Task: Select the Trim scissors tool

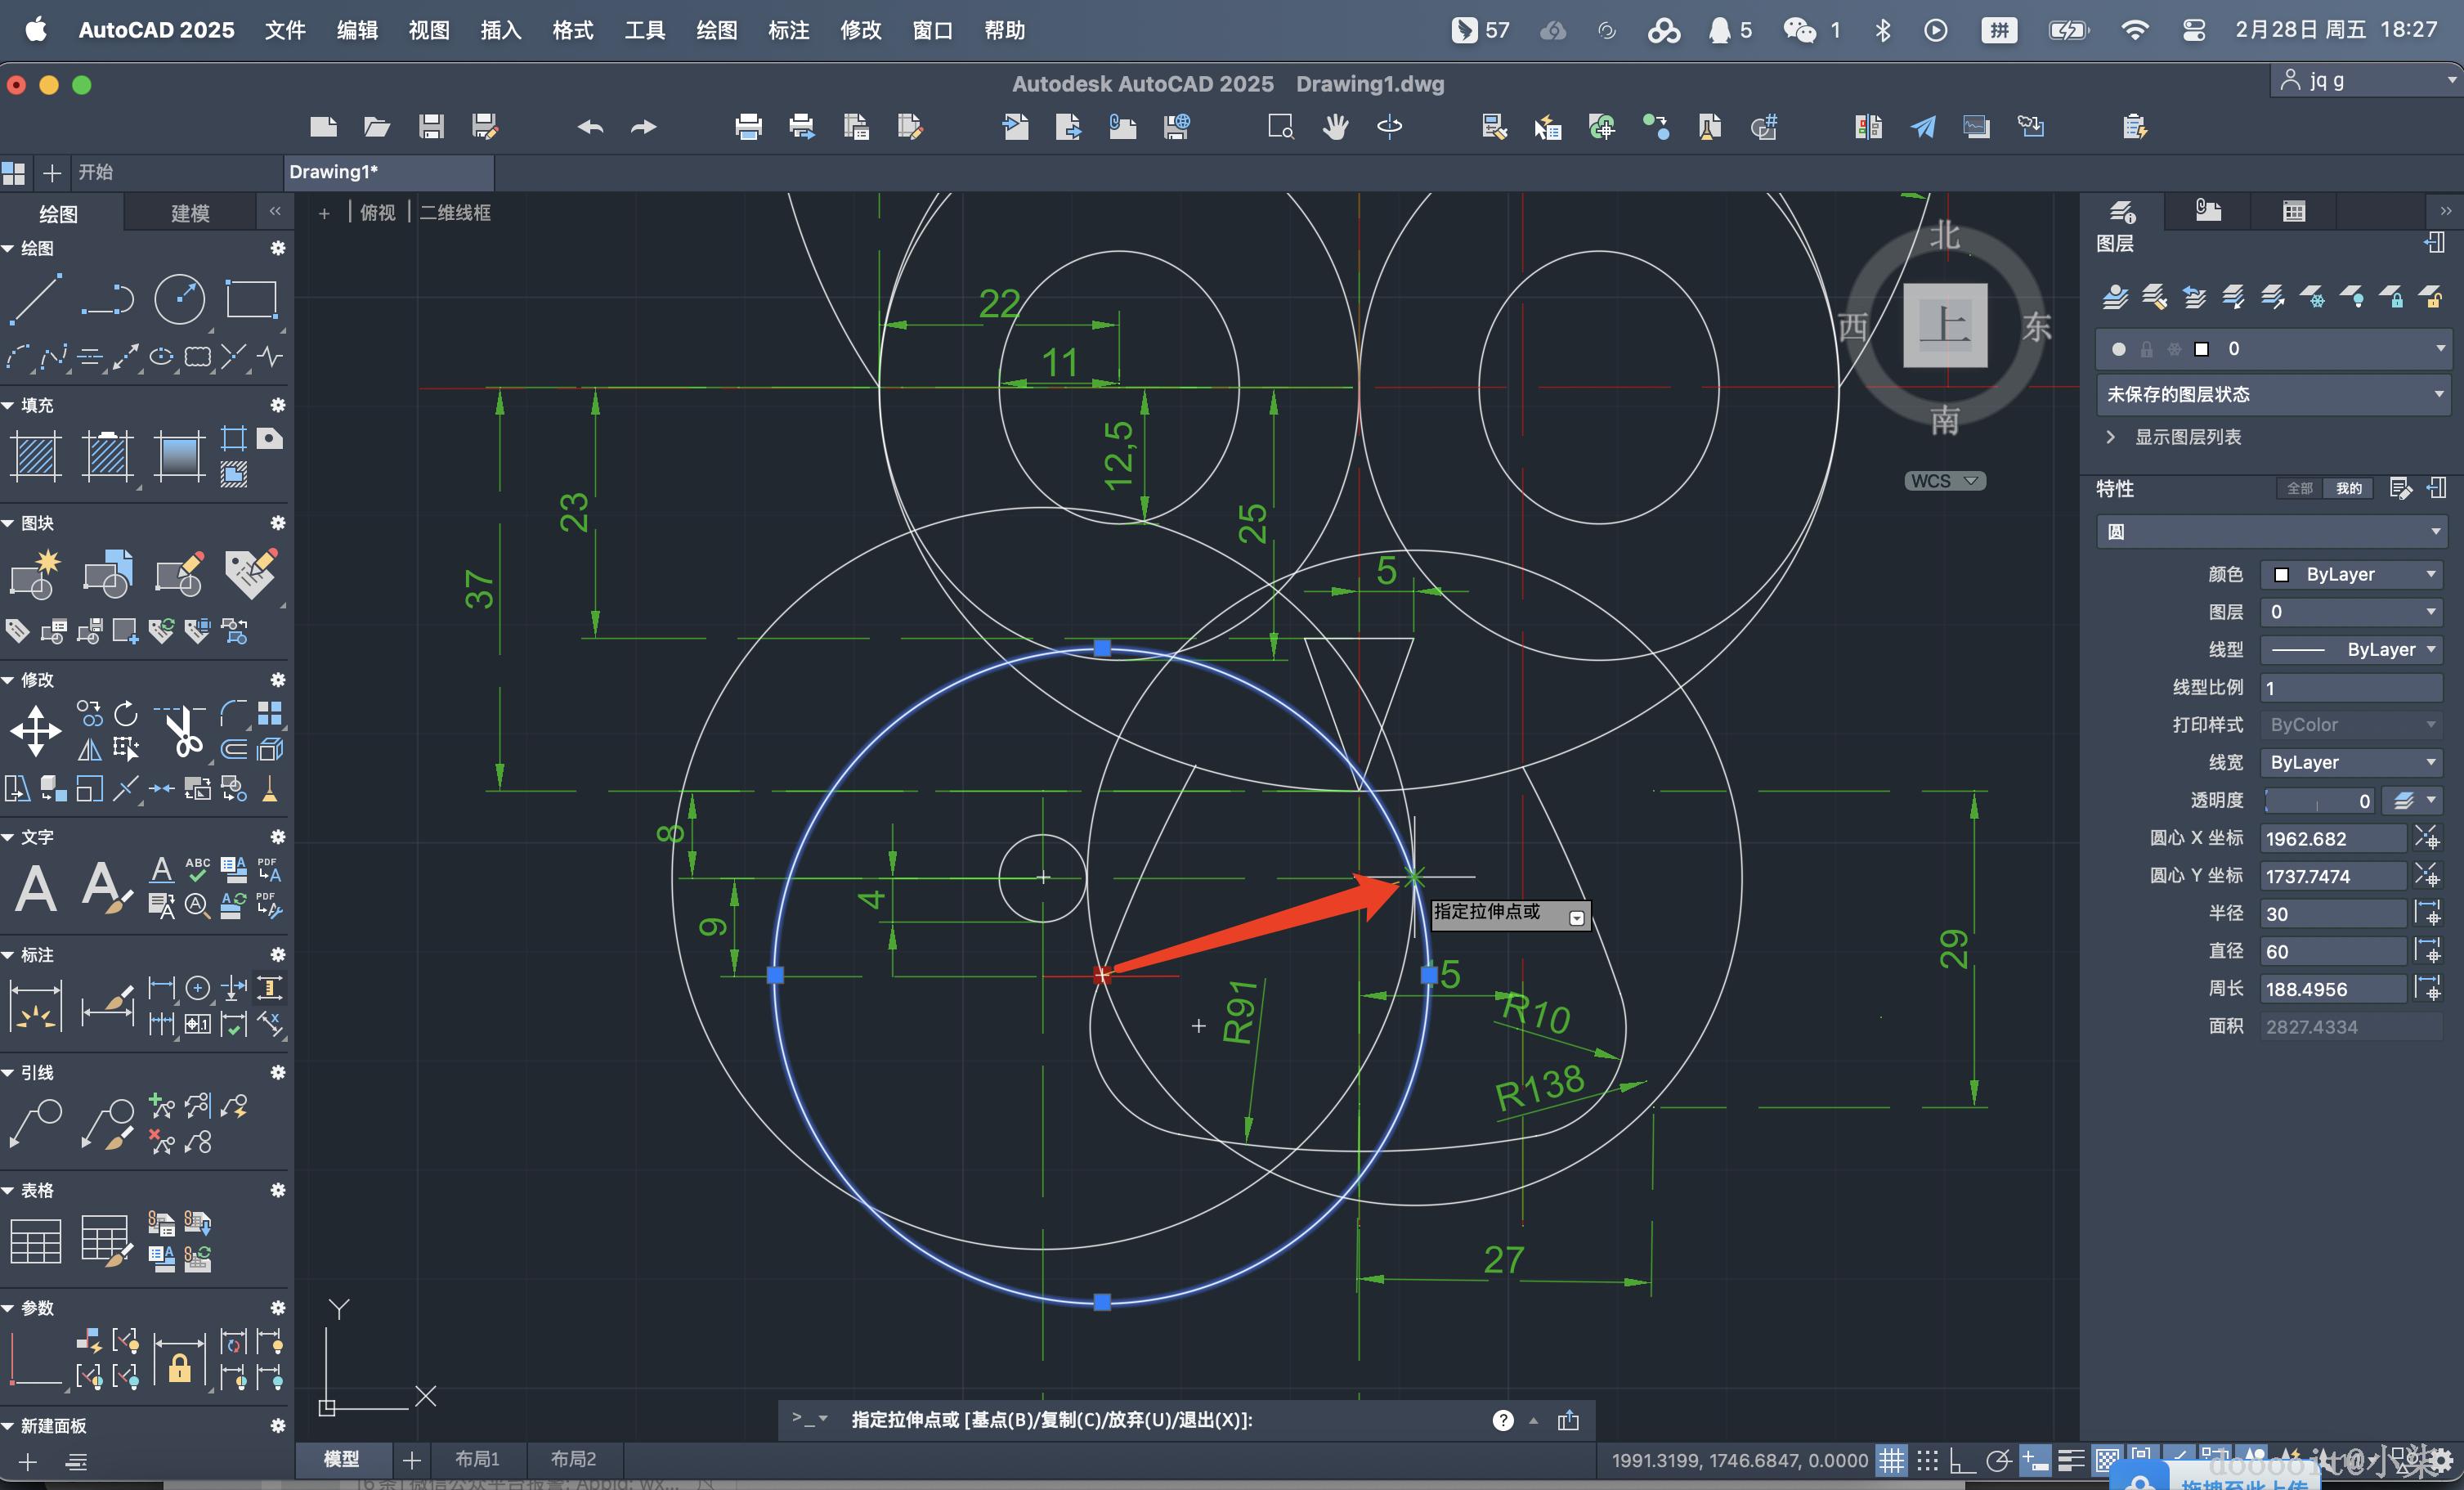Action: [x=182, y=731]
